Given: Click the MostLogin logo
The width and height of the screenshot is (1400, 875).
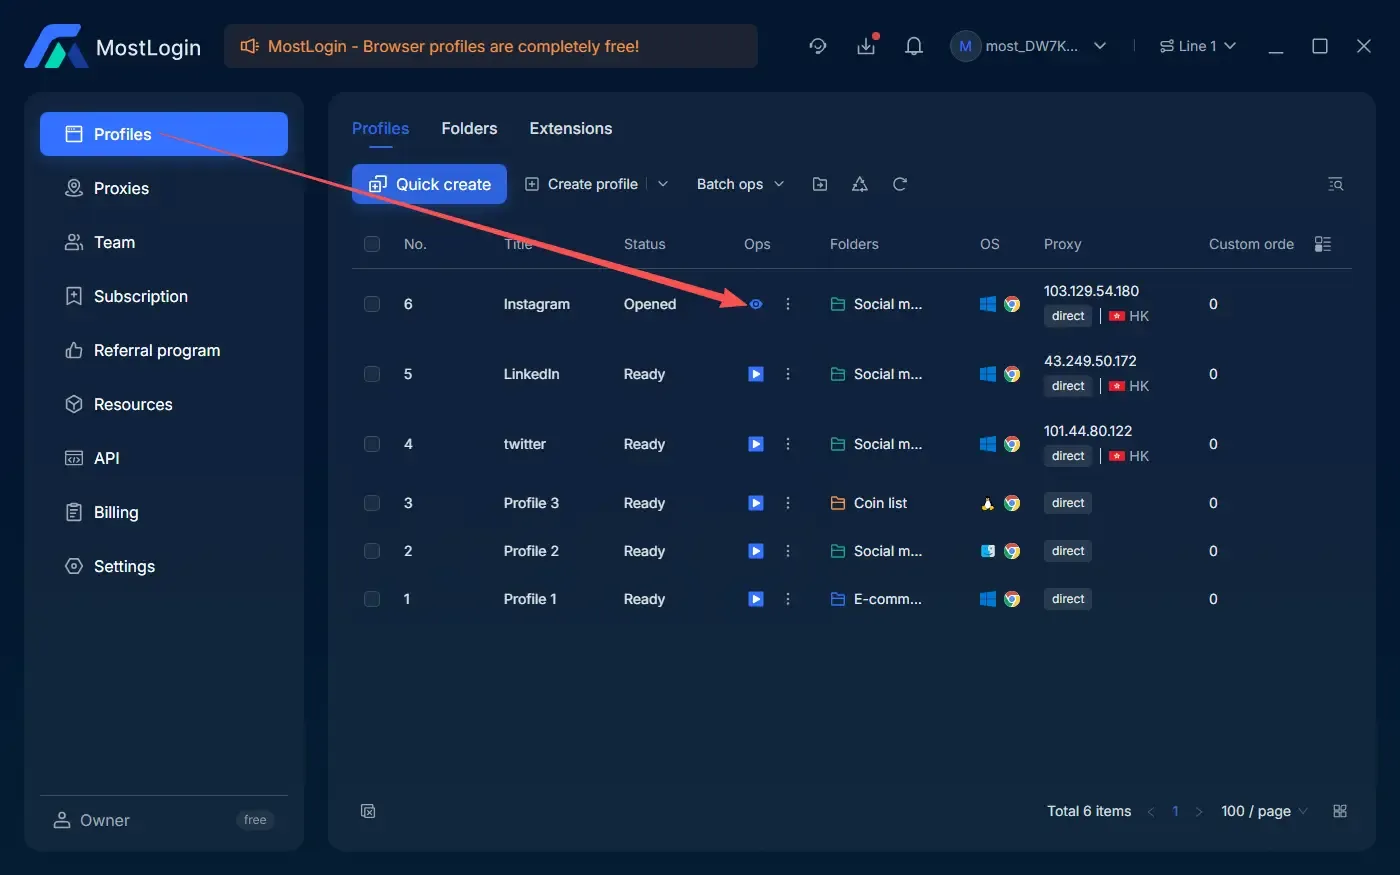Looking at the screenshot, I should tap(112, 47).
